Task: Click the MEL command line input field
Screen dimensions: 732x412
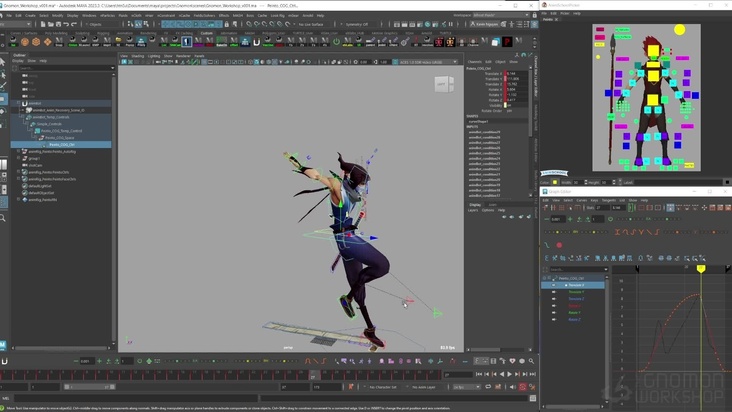Action: coord(136,398)
